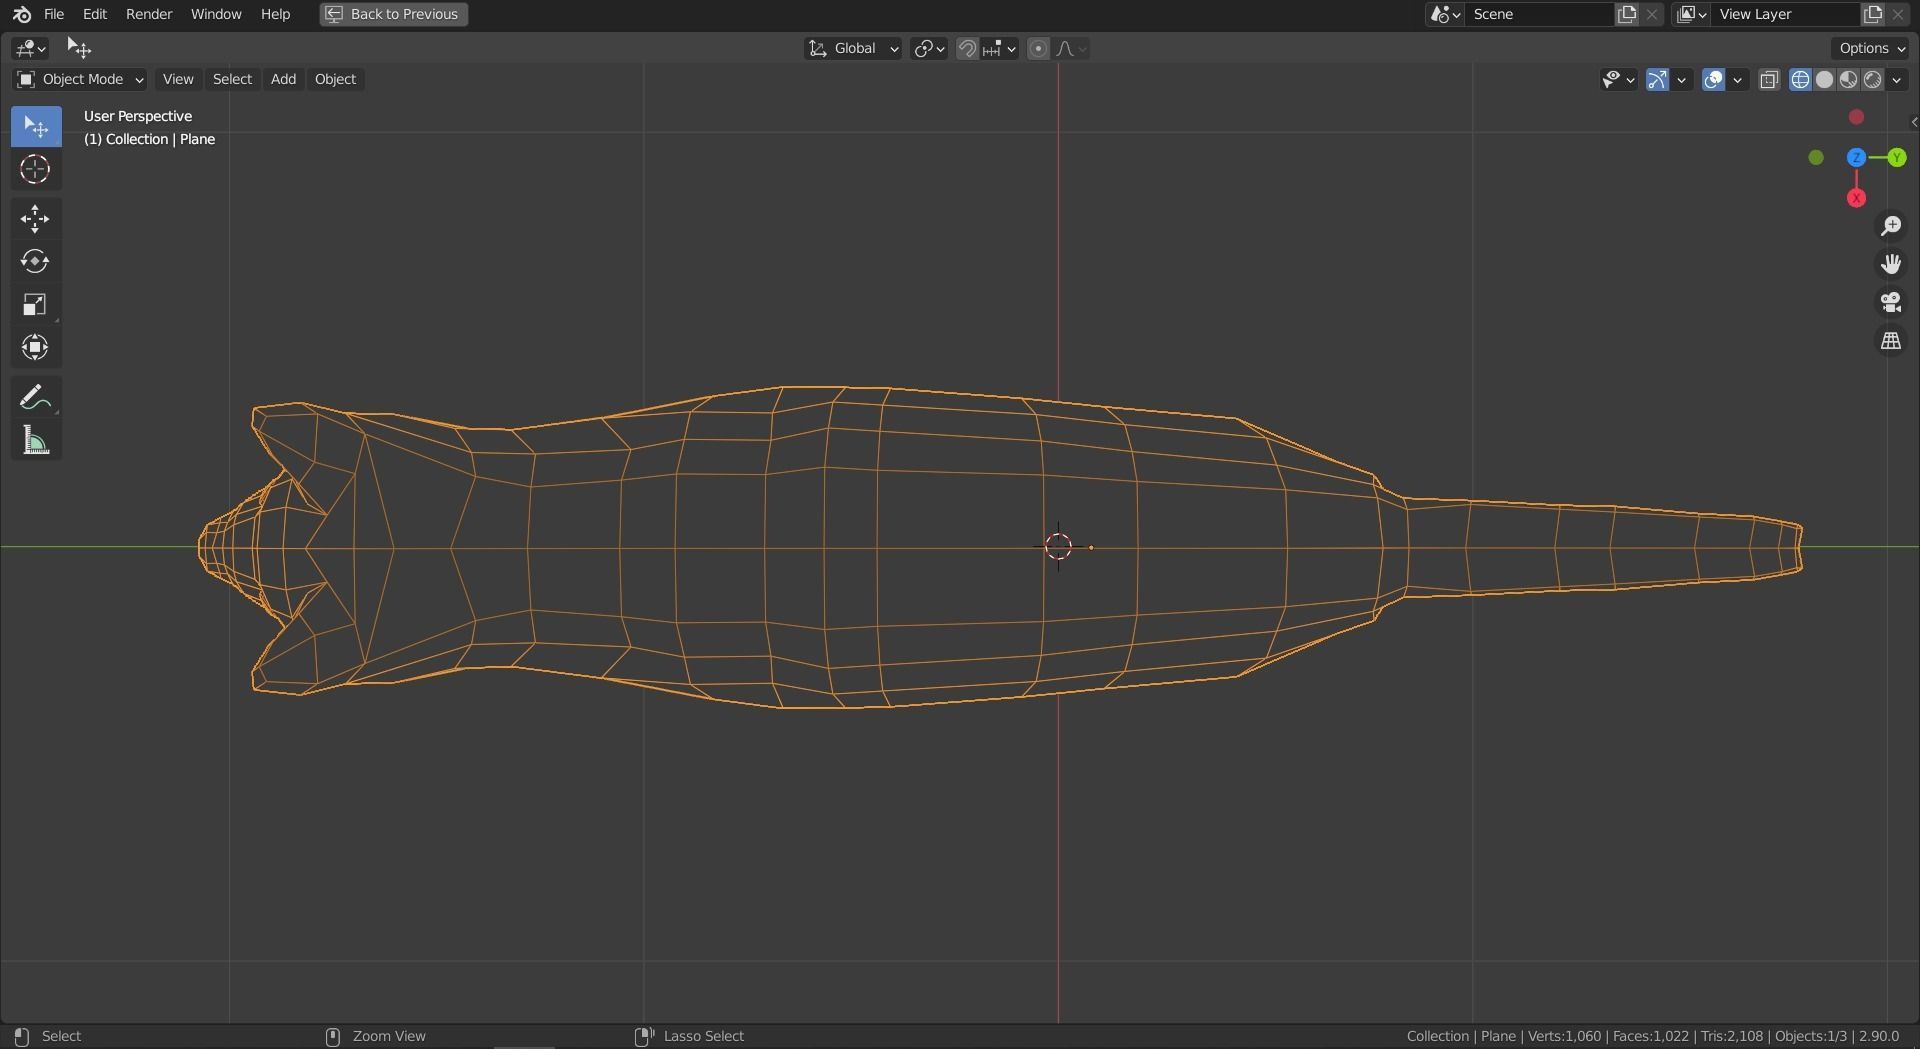Click the Back to Previous button
The height and width of the screenshot is (1049, 1920).
pos(394,14)
